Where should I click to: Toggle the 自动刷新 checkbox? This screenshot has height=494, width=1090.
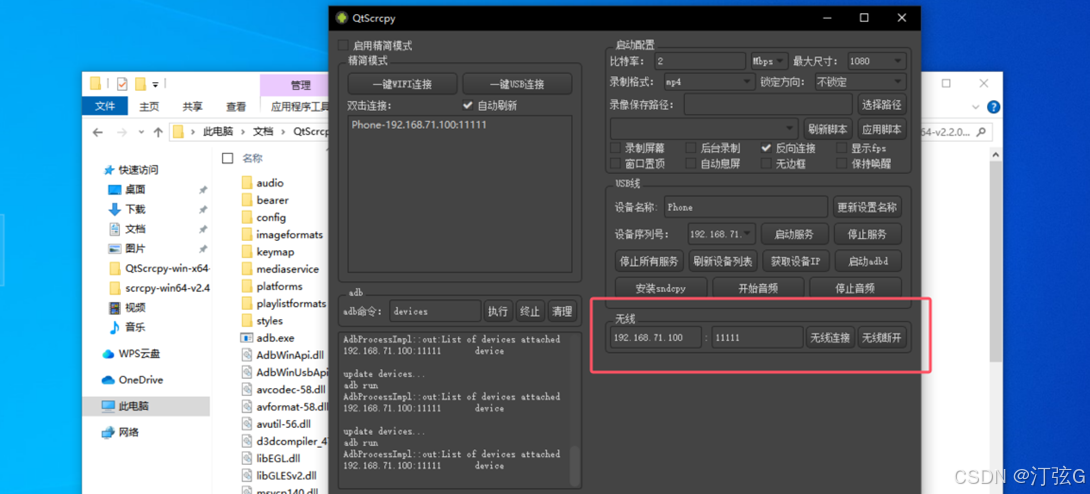tap(467, 106)
